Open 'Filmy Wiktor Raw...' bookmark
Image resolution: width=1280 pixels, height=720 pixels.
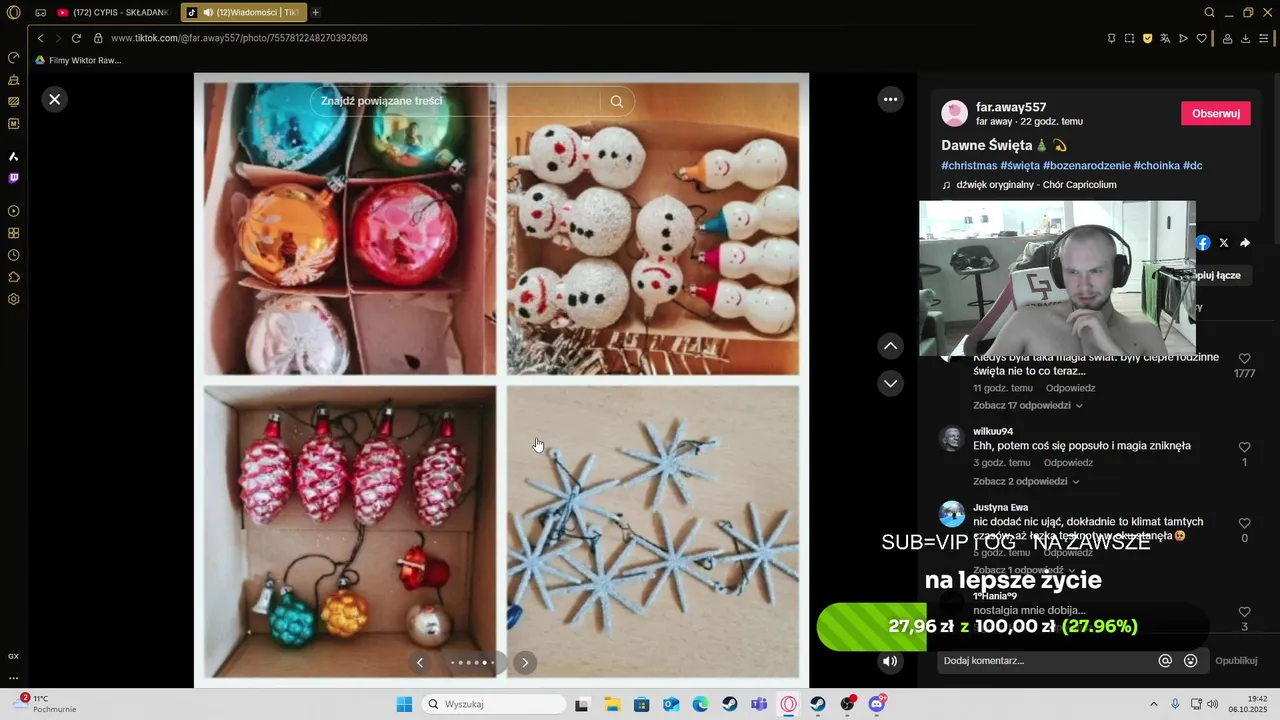[x=78, y=60]
